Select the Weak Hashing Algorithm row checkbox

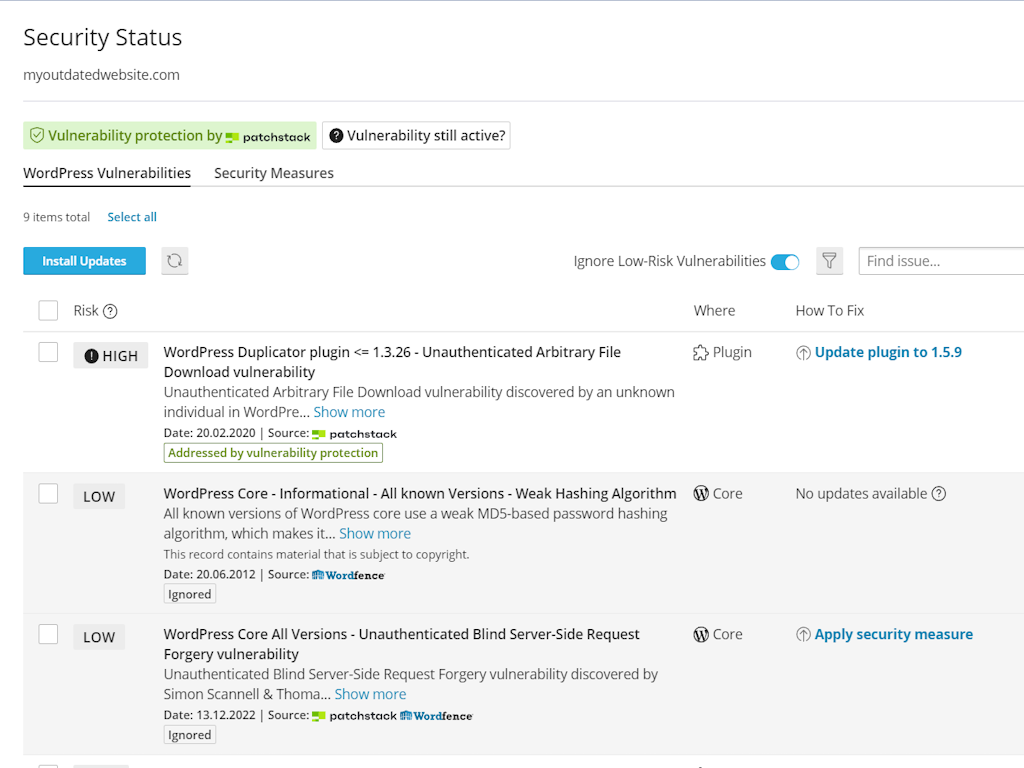pyautogui.click(x=48, y=493)
